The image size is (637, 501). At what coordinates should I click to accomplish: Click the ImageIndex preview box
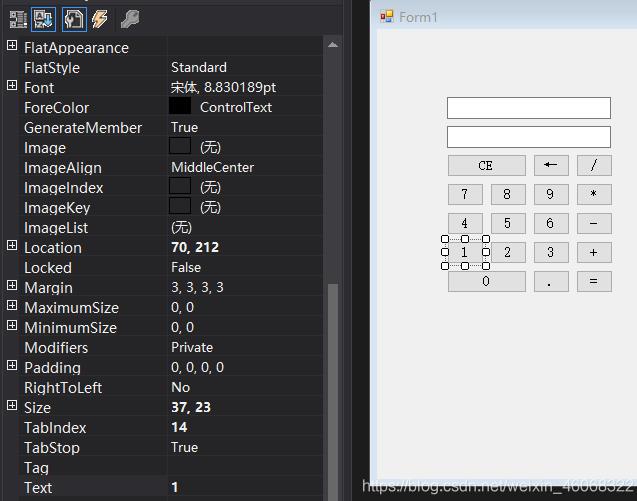180,186
